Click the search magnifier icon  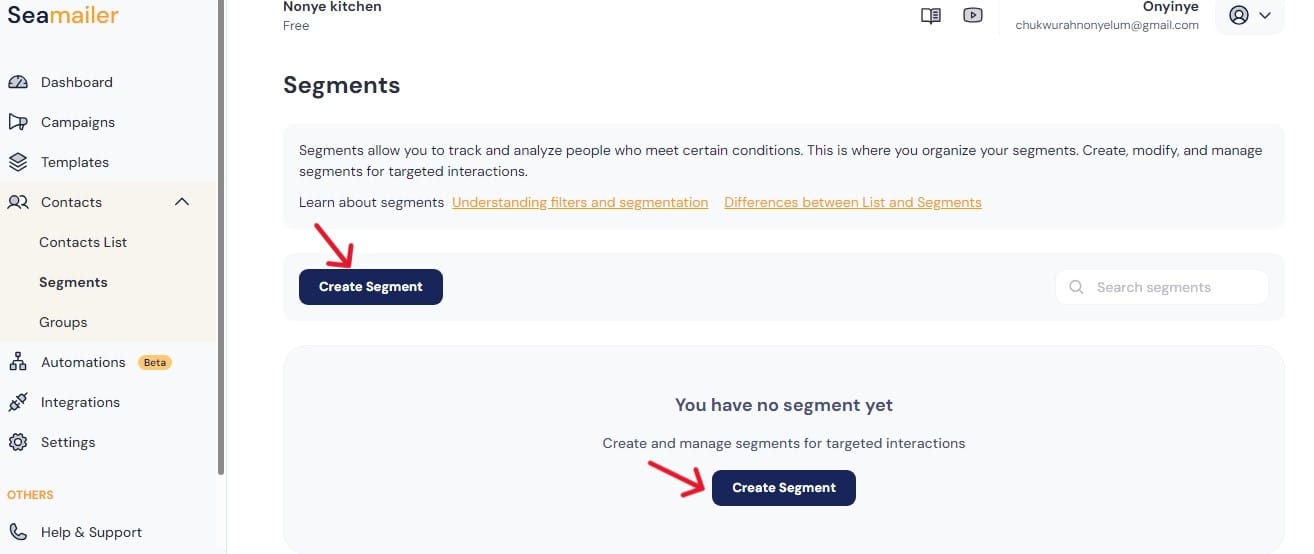click(1077, 287)
